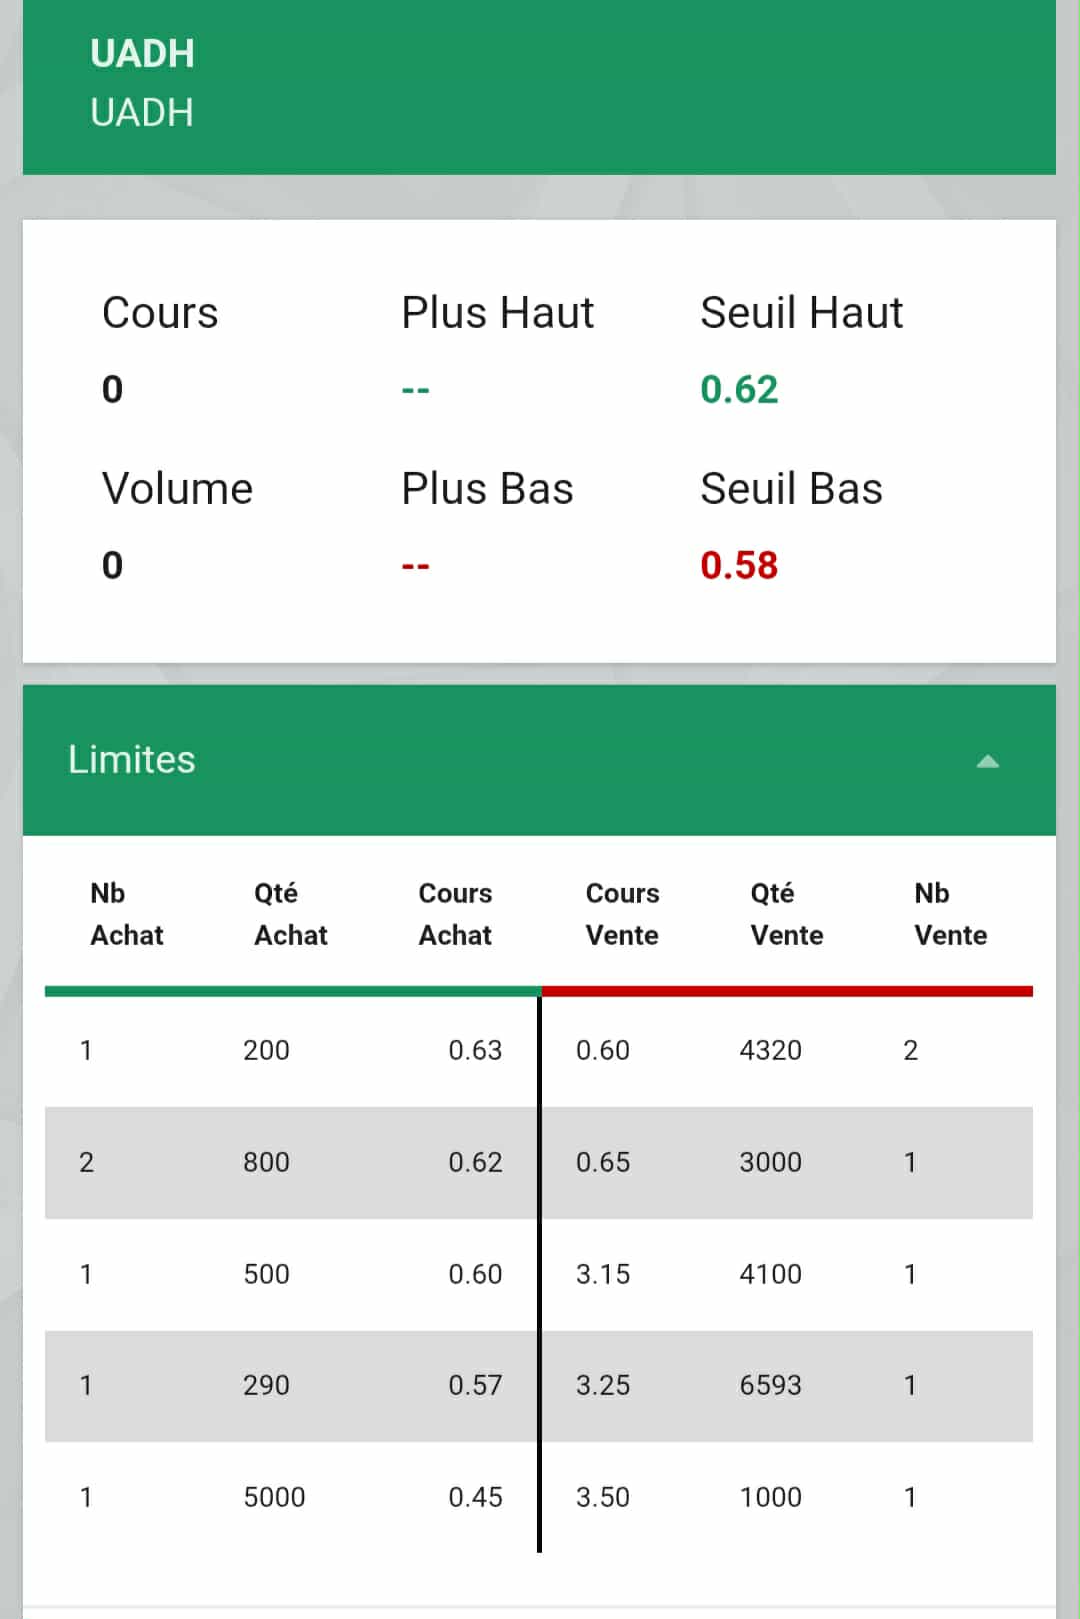The height and width of the screenshot is (1619, 1080).
Task: Select buy price 0.63 in order book
Action: [x=475, y=1050]
